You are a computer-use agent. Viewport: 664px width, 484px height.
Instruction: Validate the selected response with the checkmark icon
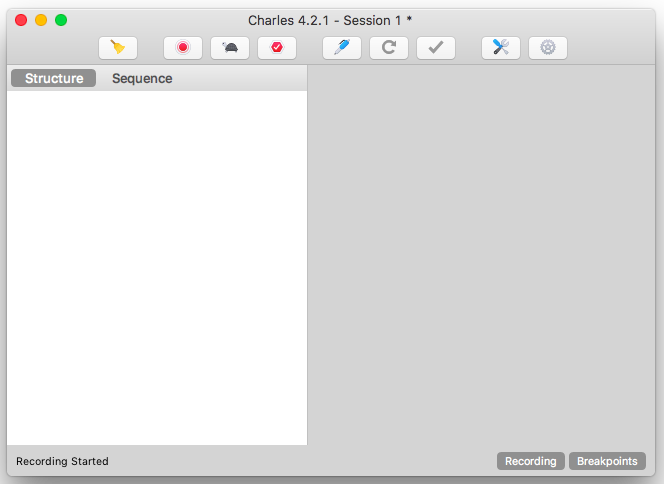coord(436,47)
